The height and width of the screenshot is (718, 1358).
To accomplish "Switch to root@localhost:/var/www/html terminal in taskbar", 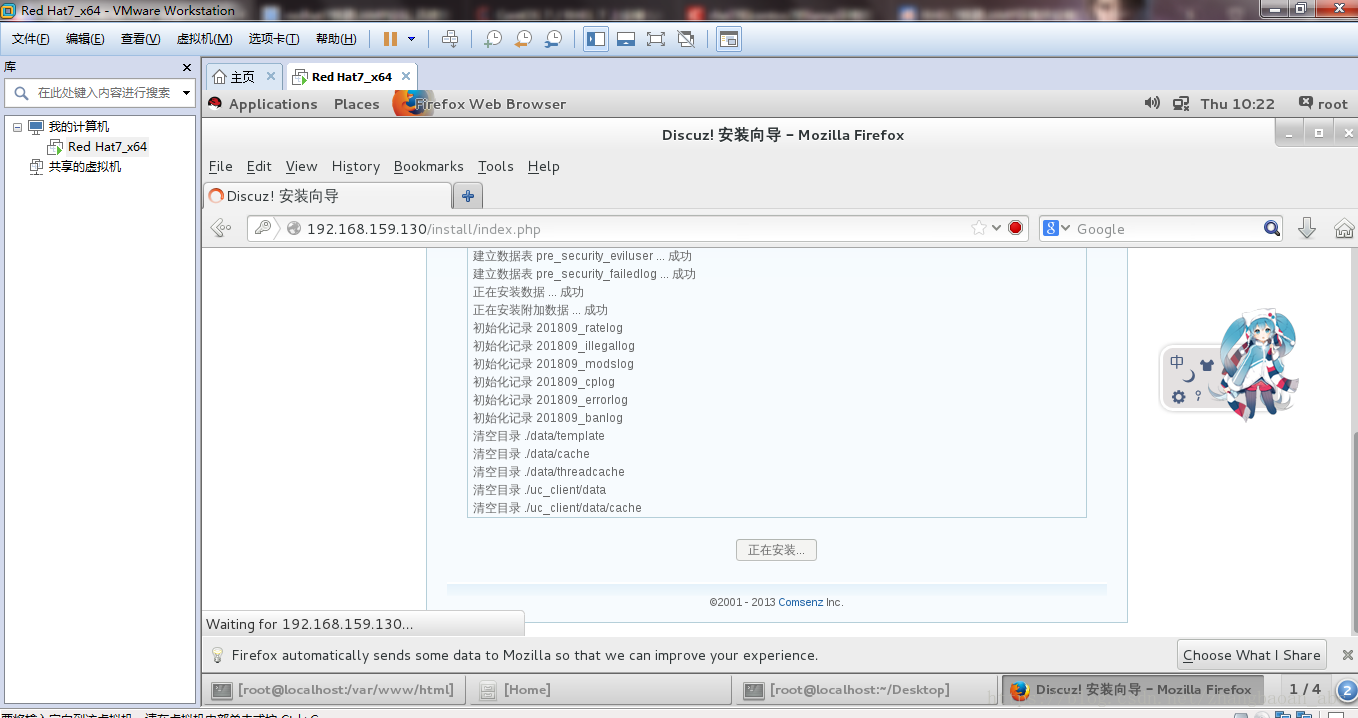I will pyautogui.click(x=335, y=690).
